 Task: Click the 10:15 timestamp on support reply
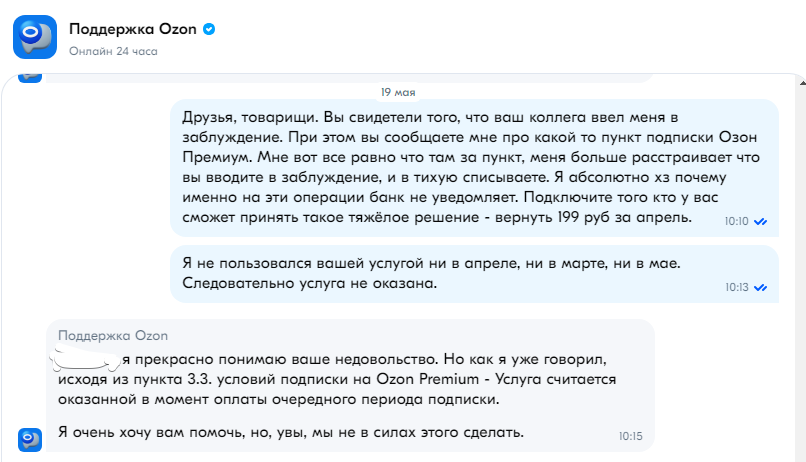pyautogui.click(x=630, y=436)
